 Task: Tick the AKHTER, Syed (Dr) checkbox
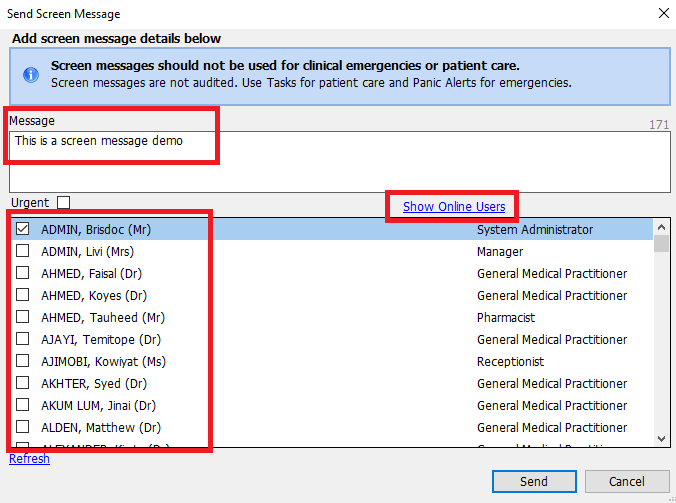click(23, 384)
